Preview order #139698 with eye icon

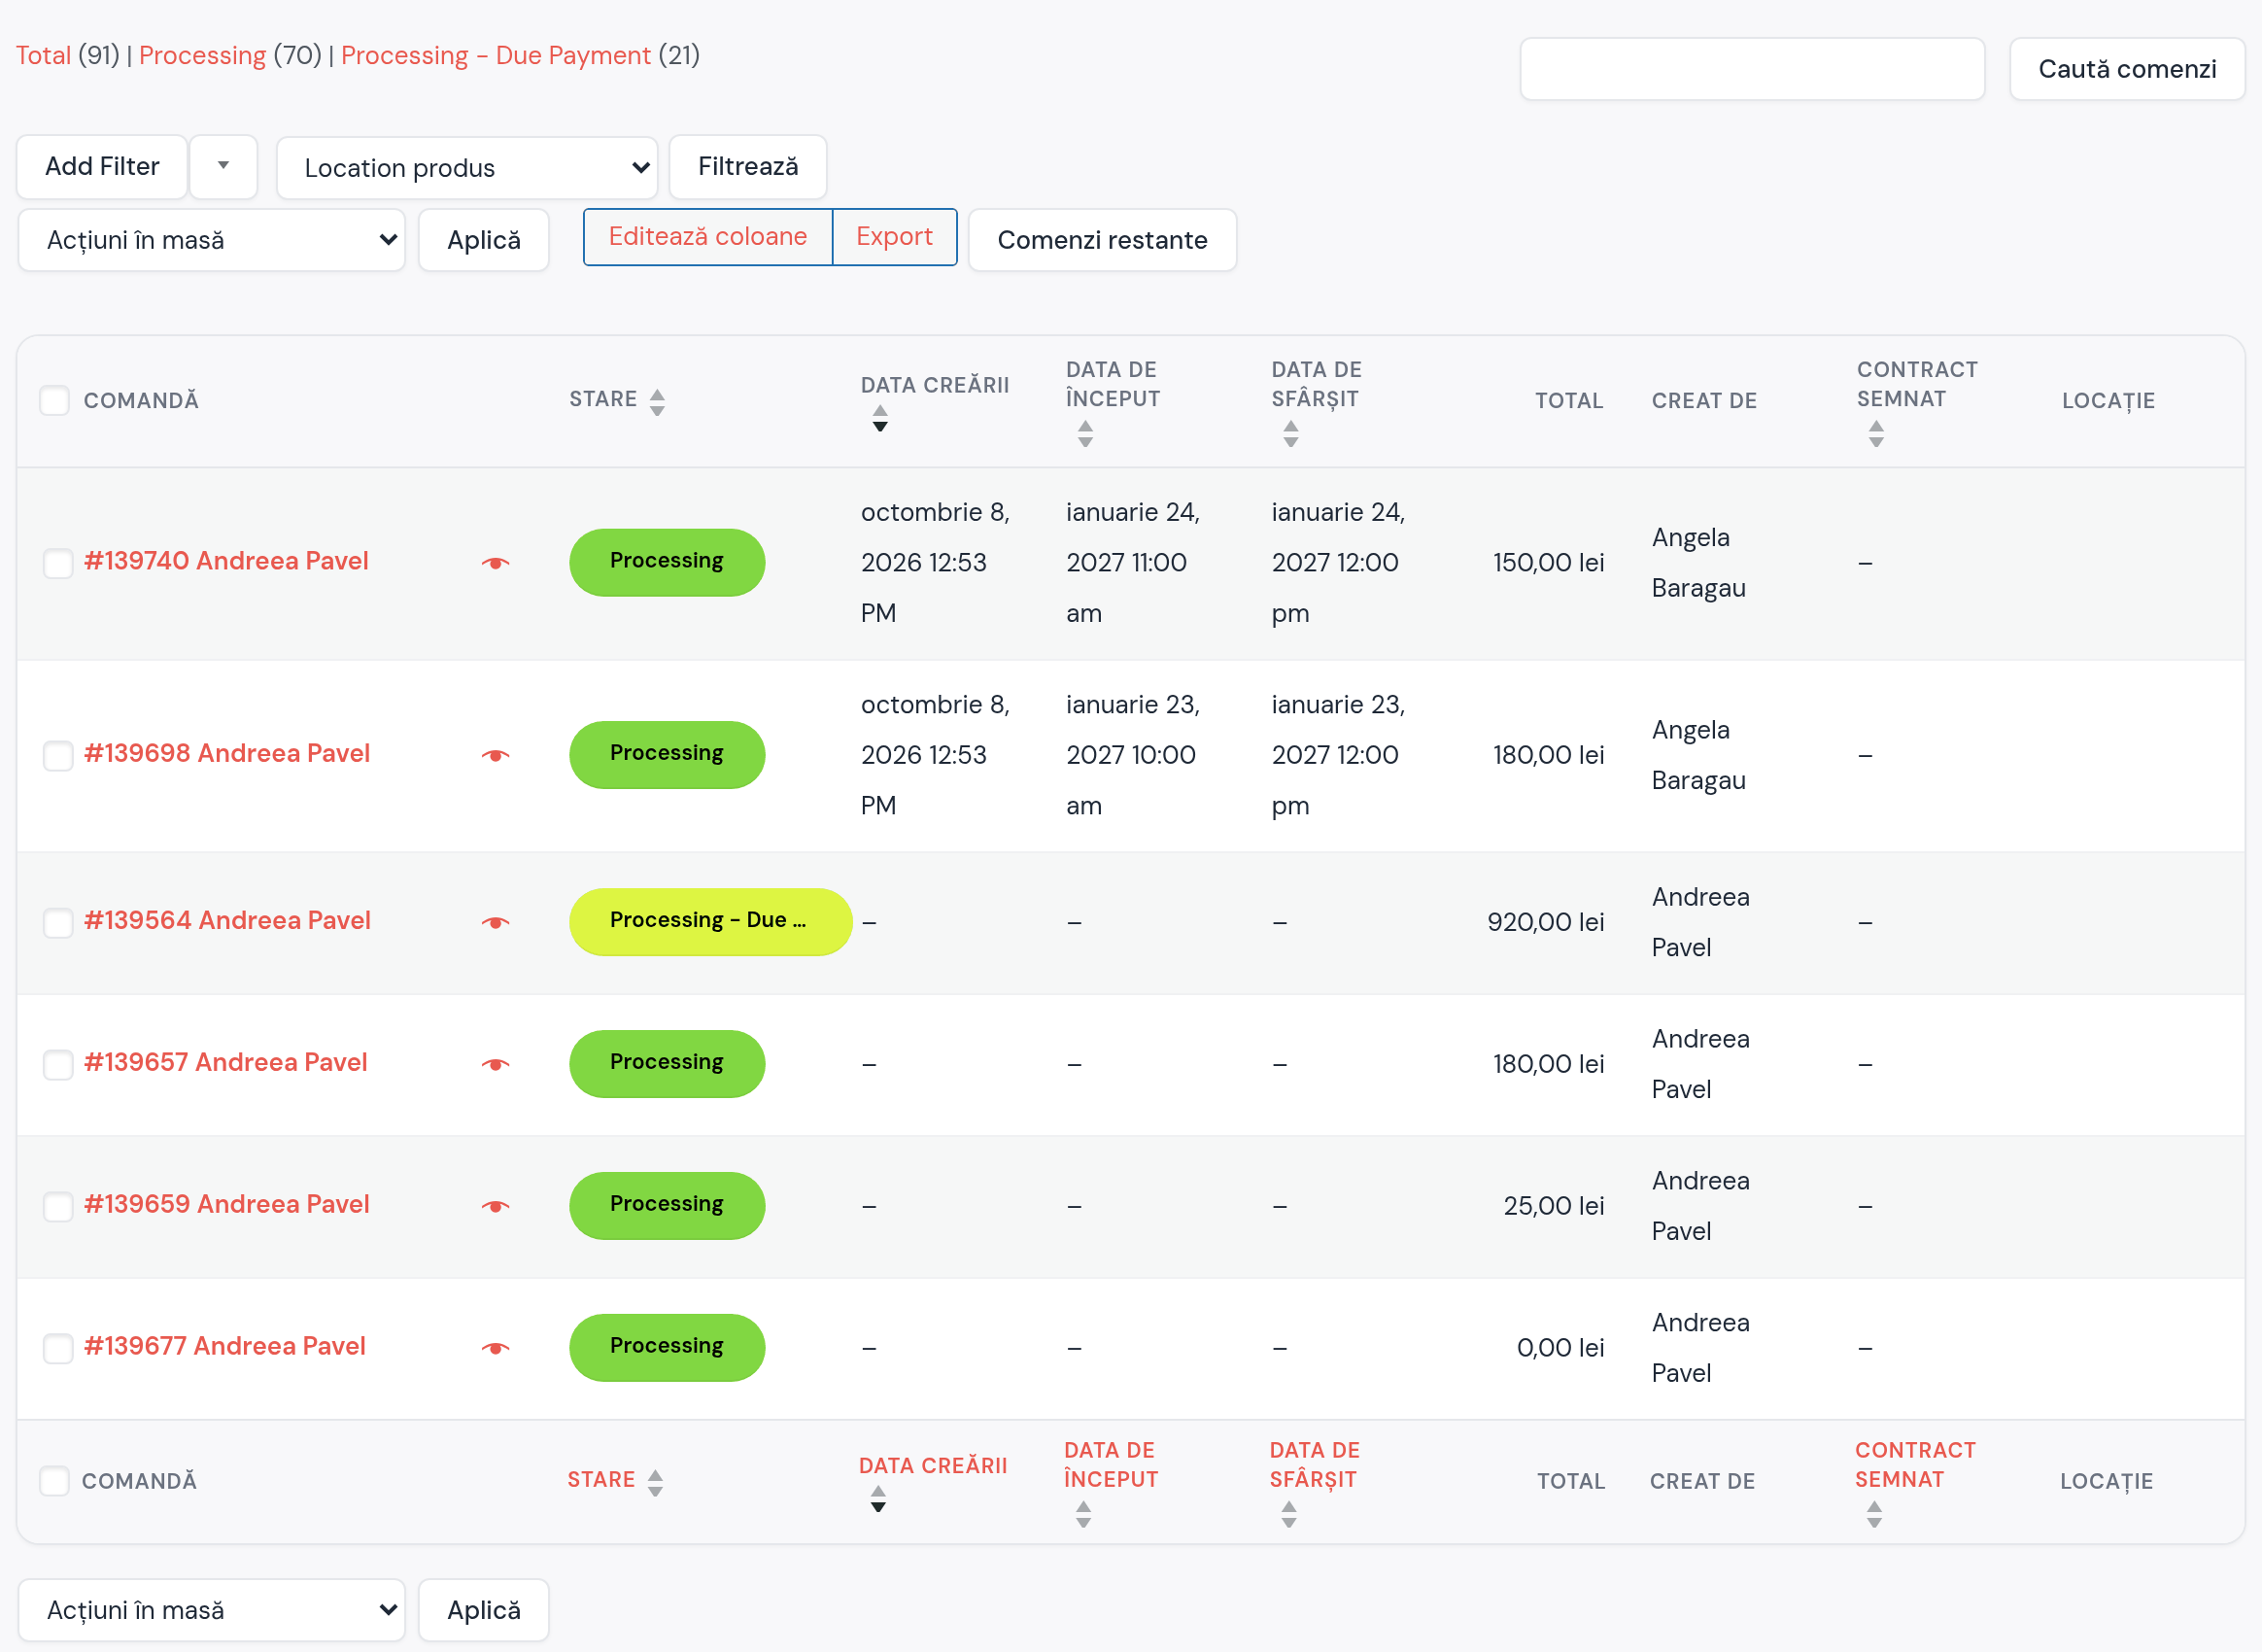click(495, 755)
